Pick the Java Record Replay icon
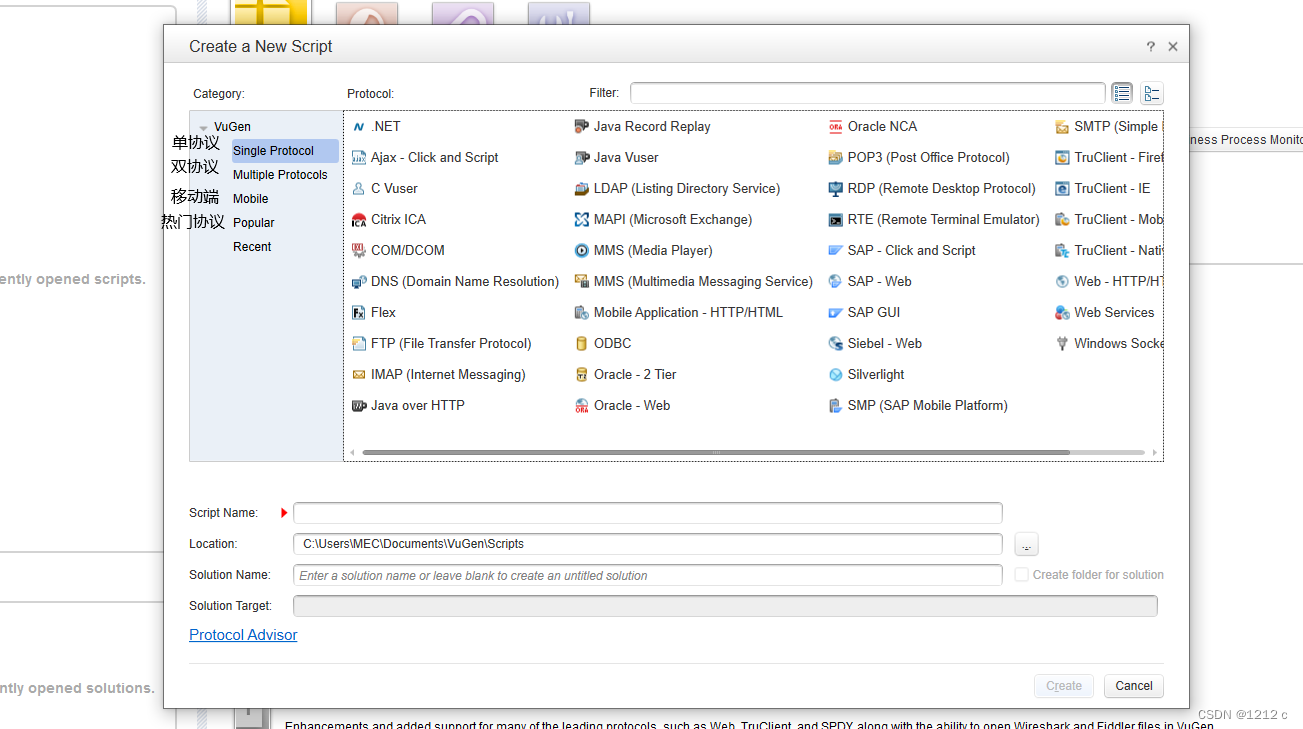 582,127
